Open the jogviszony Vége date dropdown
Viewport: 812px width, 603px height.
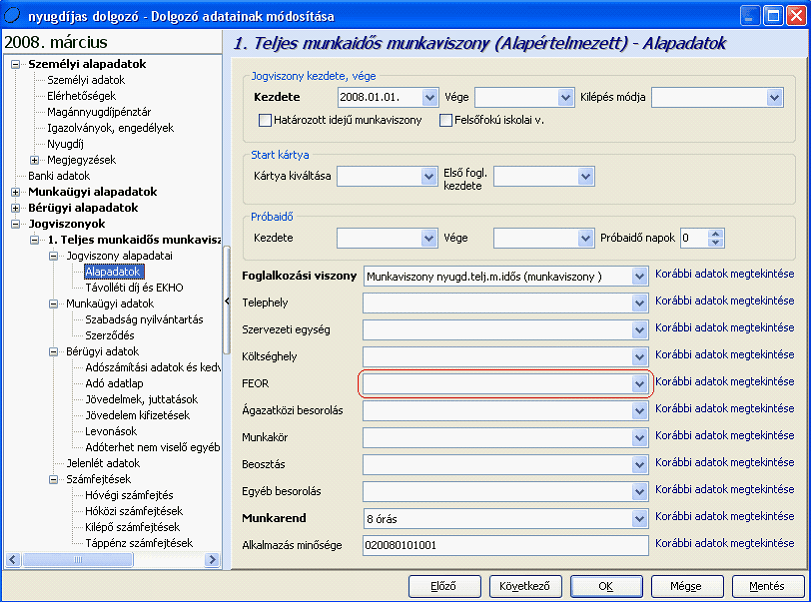(x=565, y=97)
